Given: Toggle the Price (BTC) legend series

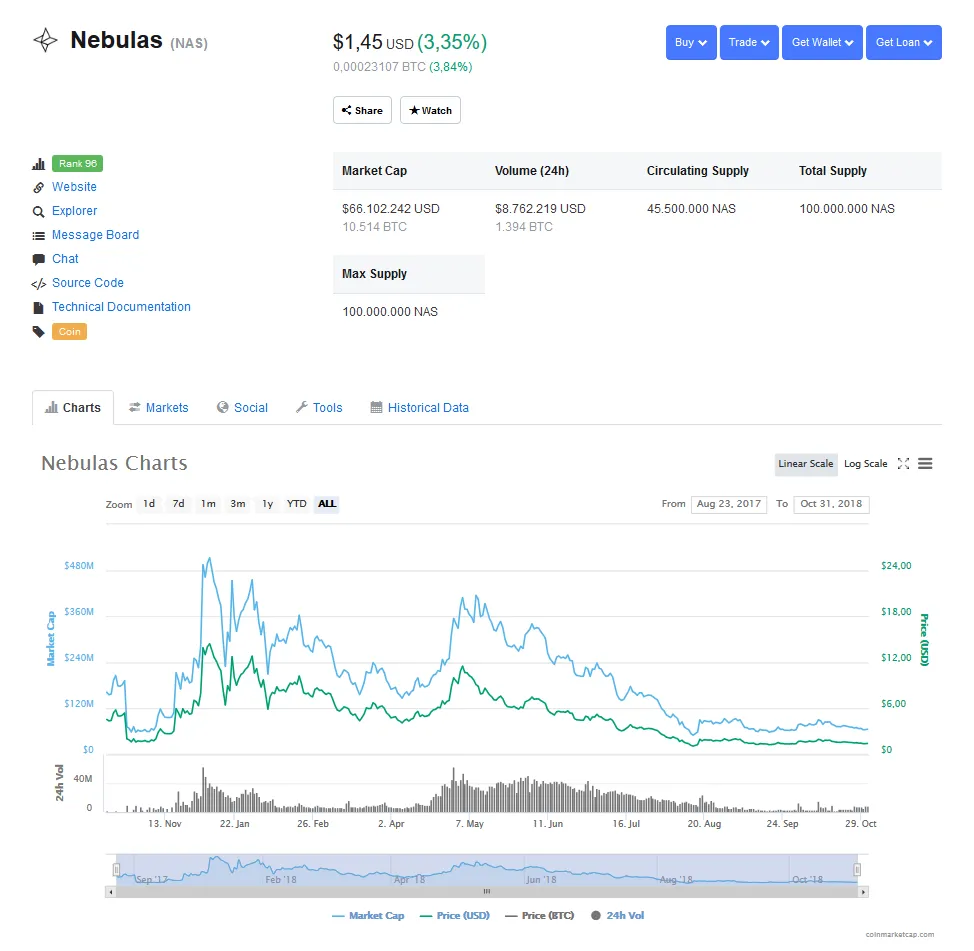Looking at the screenshot, I should pos(540,916).
